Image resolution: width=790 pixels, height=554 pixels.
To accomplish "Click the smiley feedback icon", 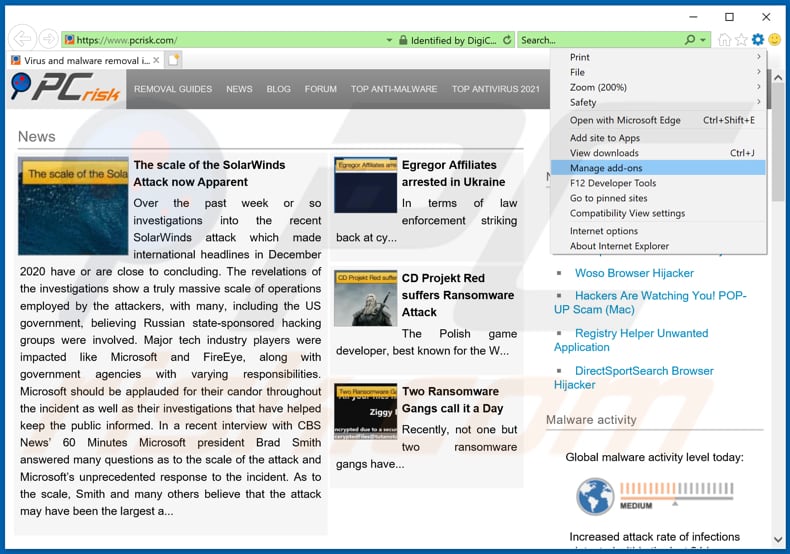I will 773,40.
